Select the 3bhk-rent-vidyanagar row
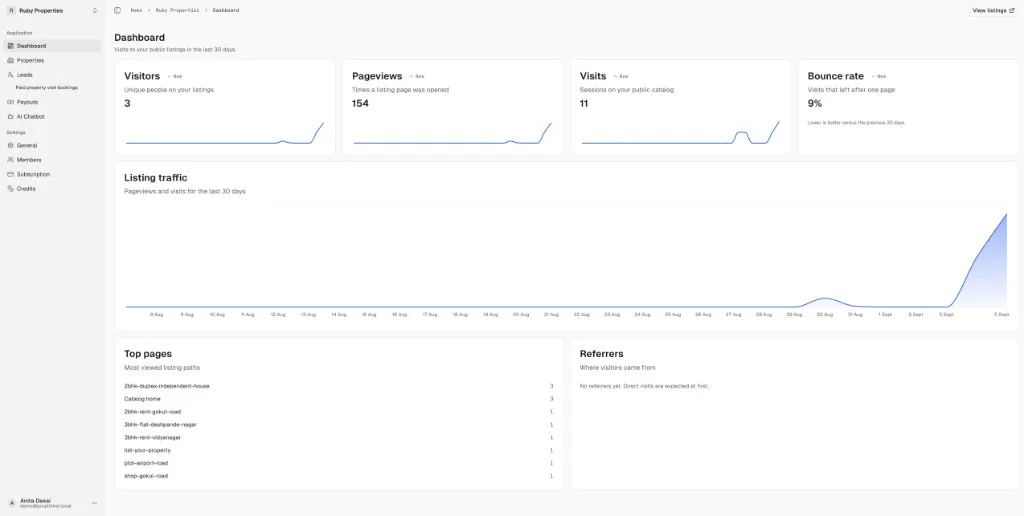This screenshot has height=516, width=1024. pyautogui.click(x=338, y=437)
